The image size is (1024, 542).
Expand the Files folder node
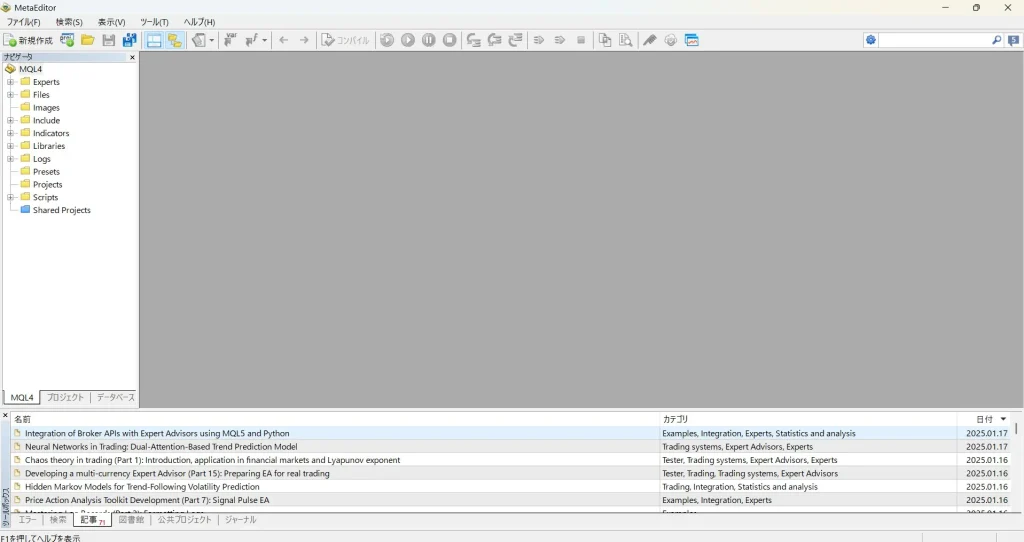coord(10,95)
